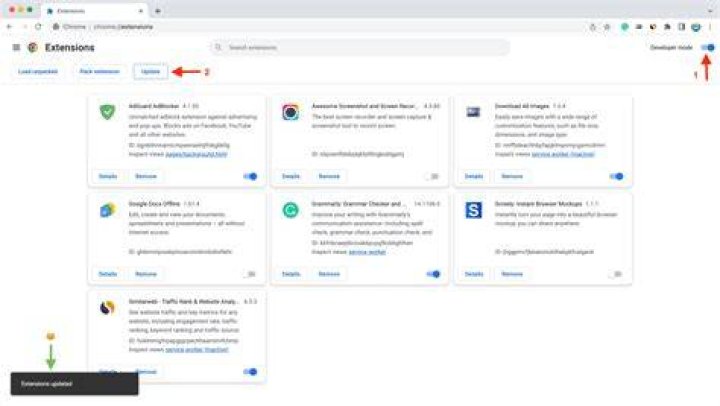720x406 pixels.
Task: Click the 'Developer mode' label
Action: click(x=671, y=47)
